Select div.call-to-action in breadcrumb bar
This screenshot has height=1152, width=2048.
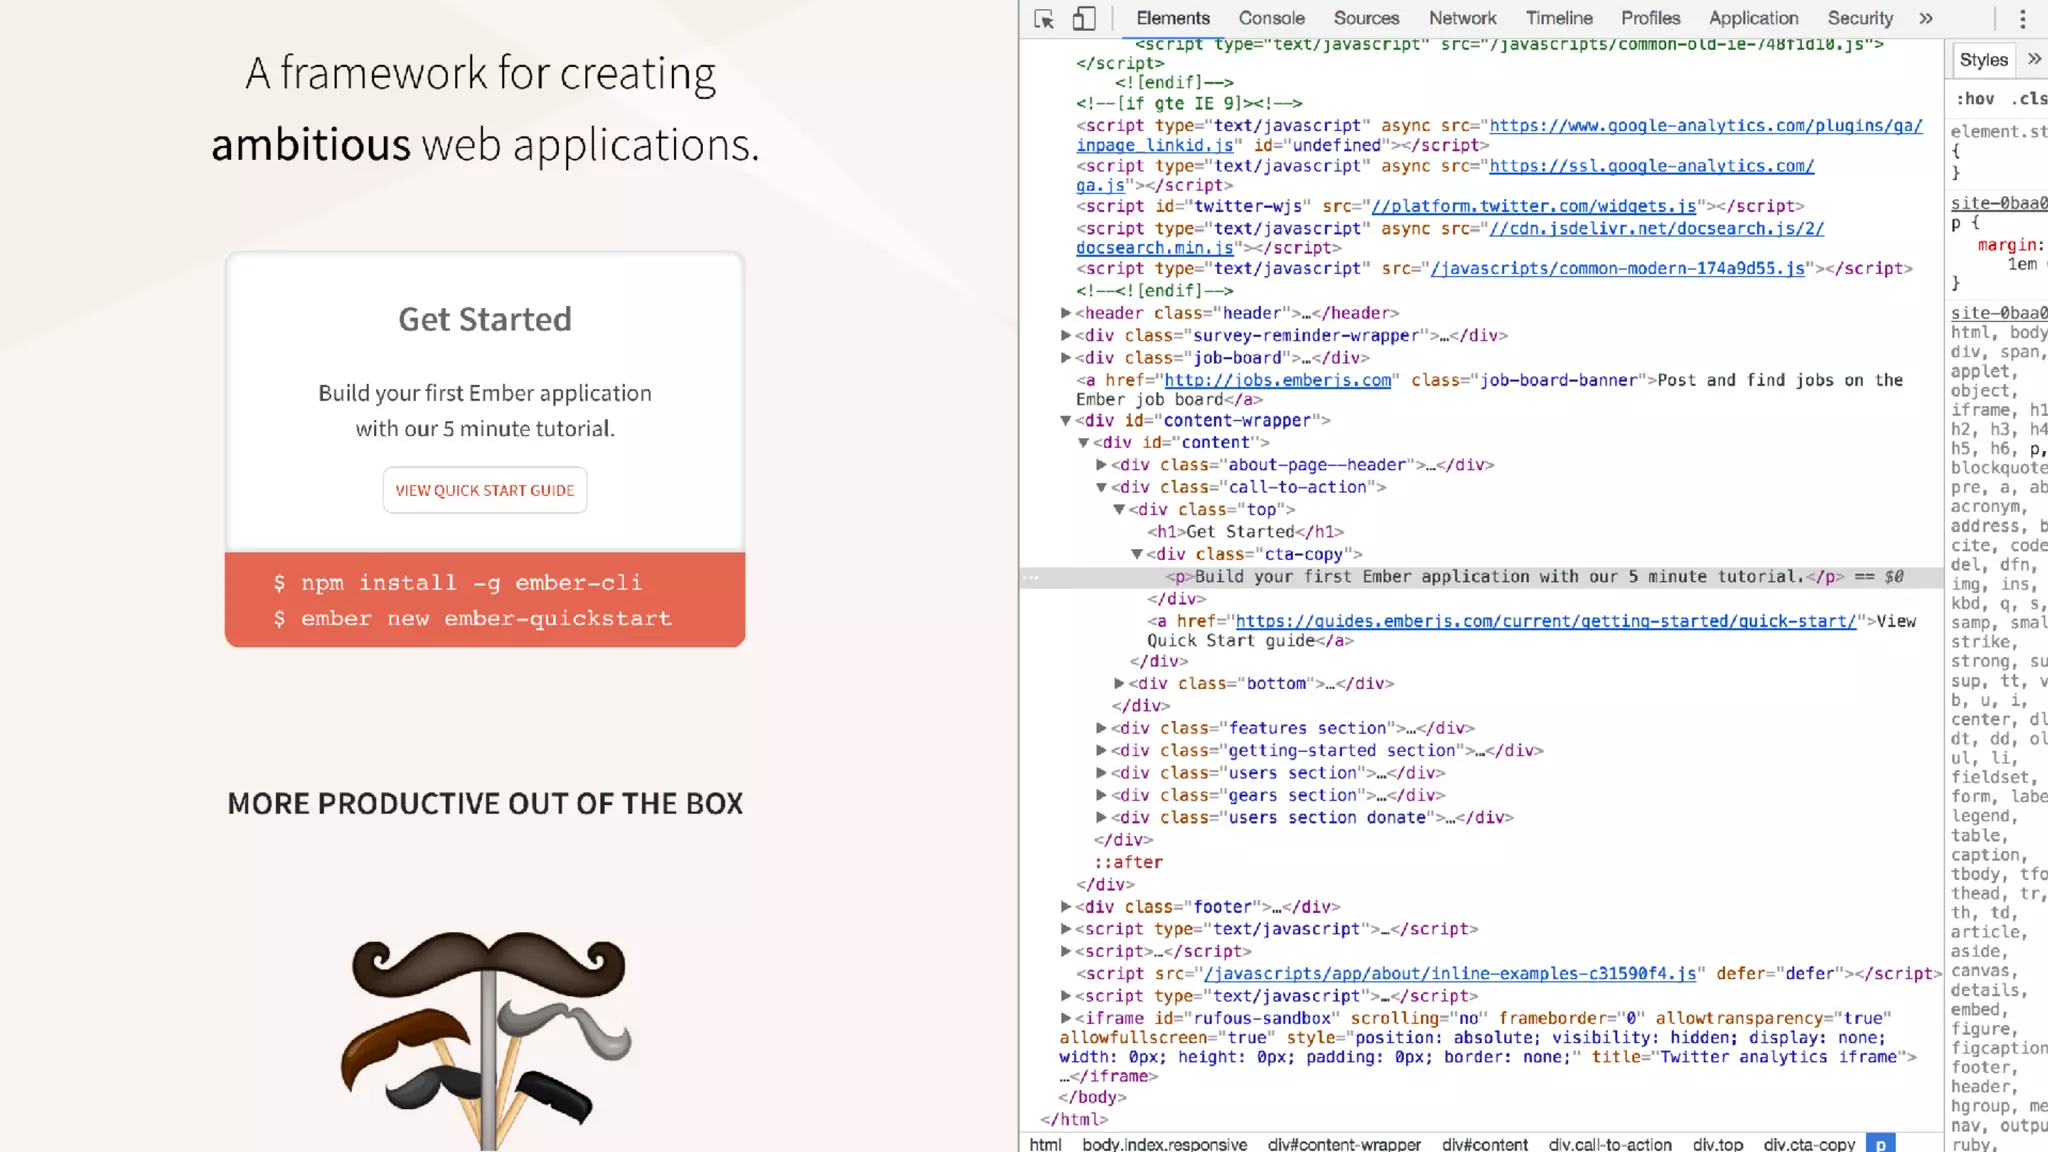1609,1144
